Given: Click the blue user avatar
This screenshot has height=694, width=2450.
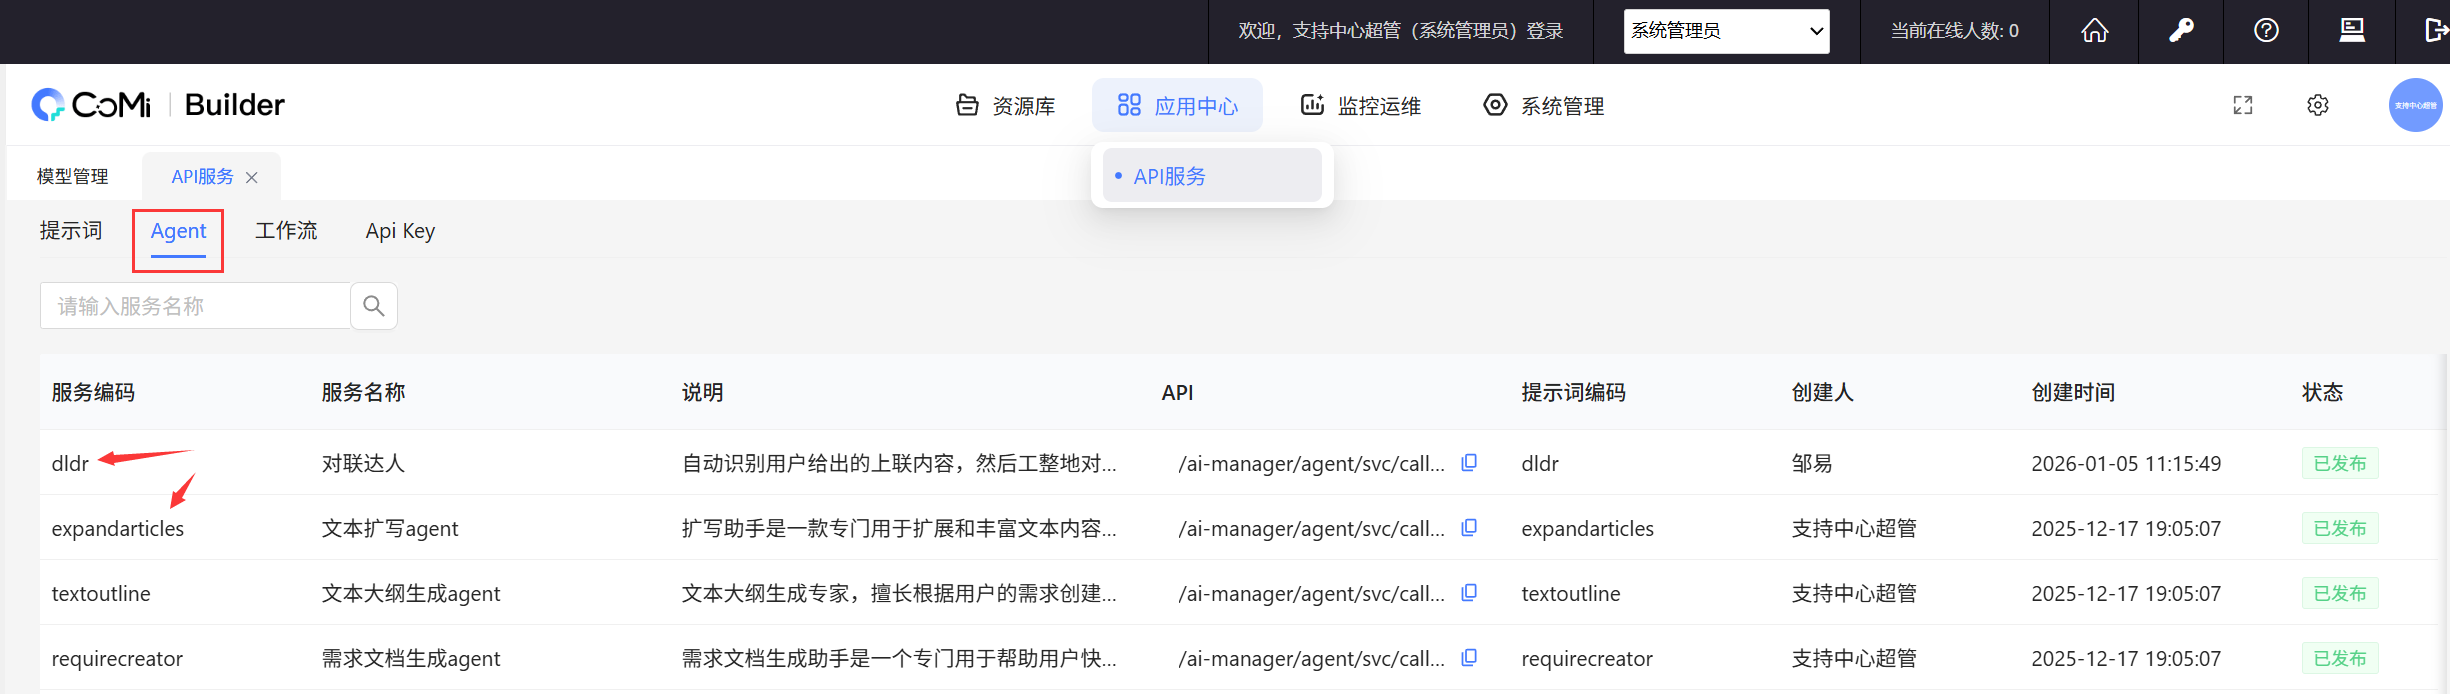Looking at the screenshot, I should click(x=2415, y=105).
